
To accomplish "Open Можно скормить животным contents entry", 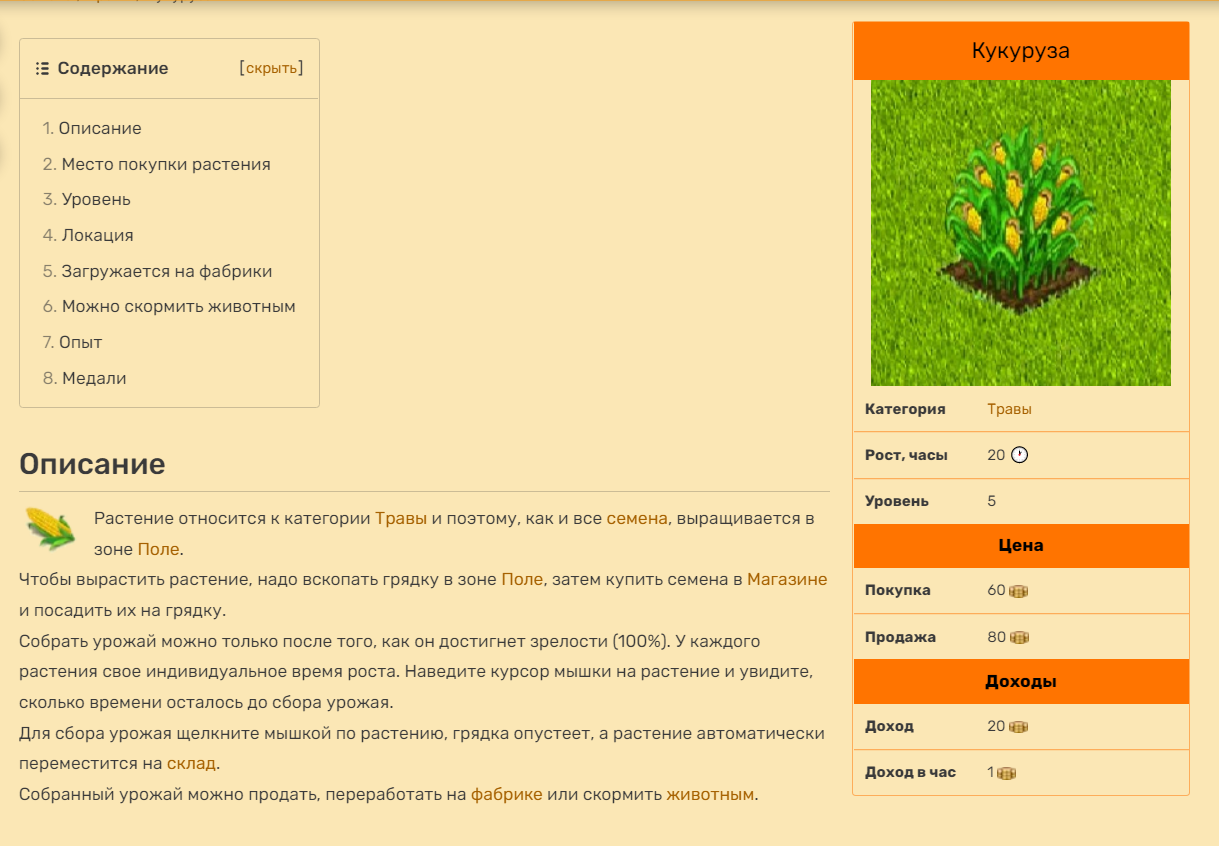I will pos(169,306).
